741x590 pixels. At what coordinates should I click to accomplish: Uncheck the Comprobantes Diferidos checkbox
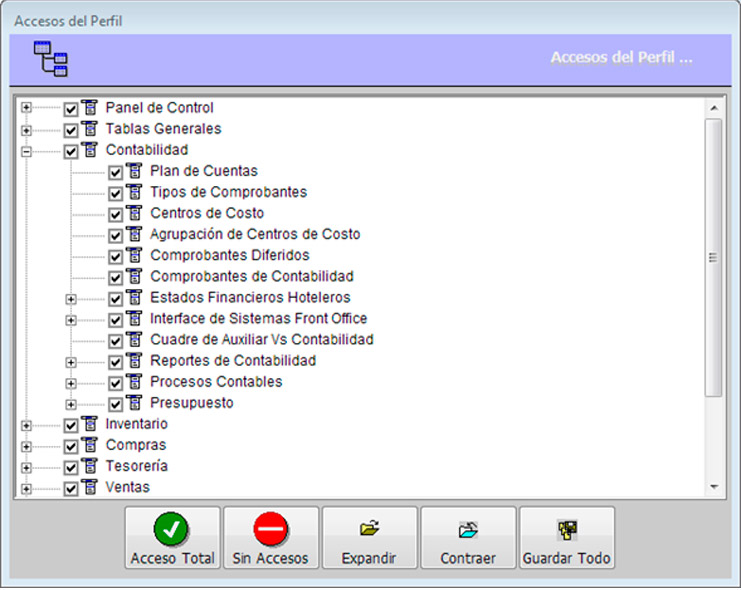click(116, 256)
